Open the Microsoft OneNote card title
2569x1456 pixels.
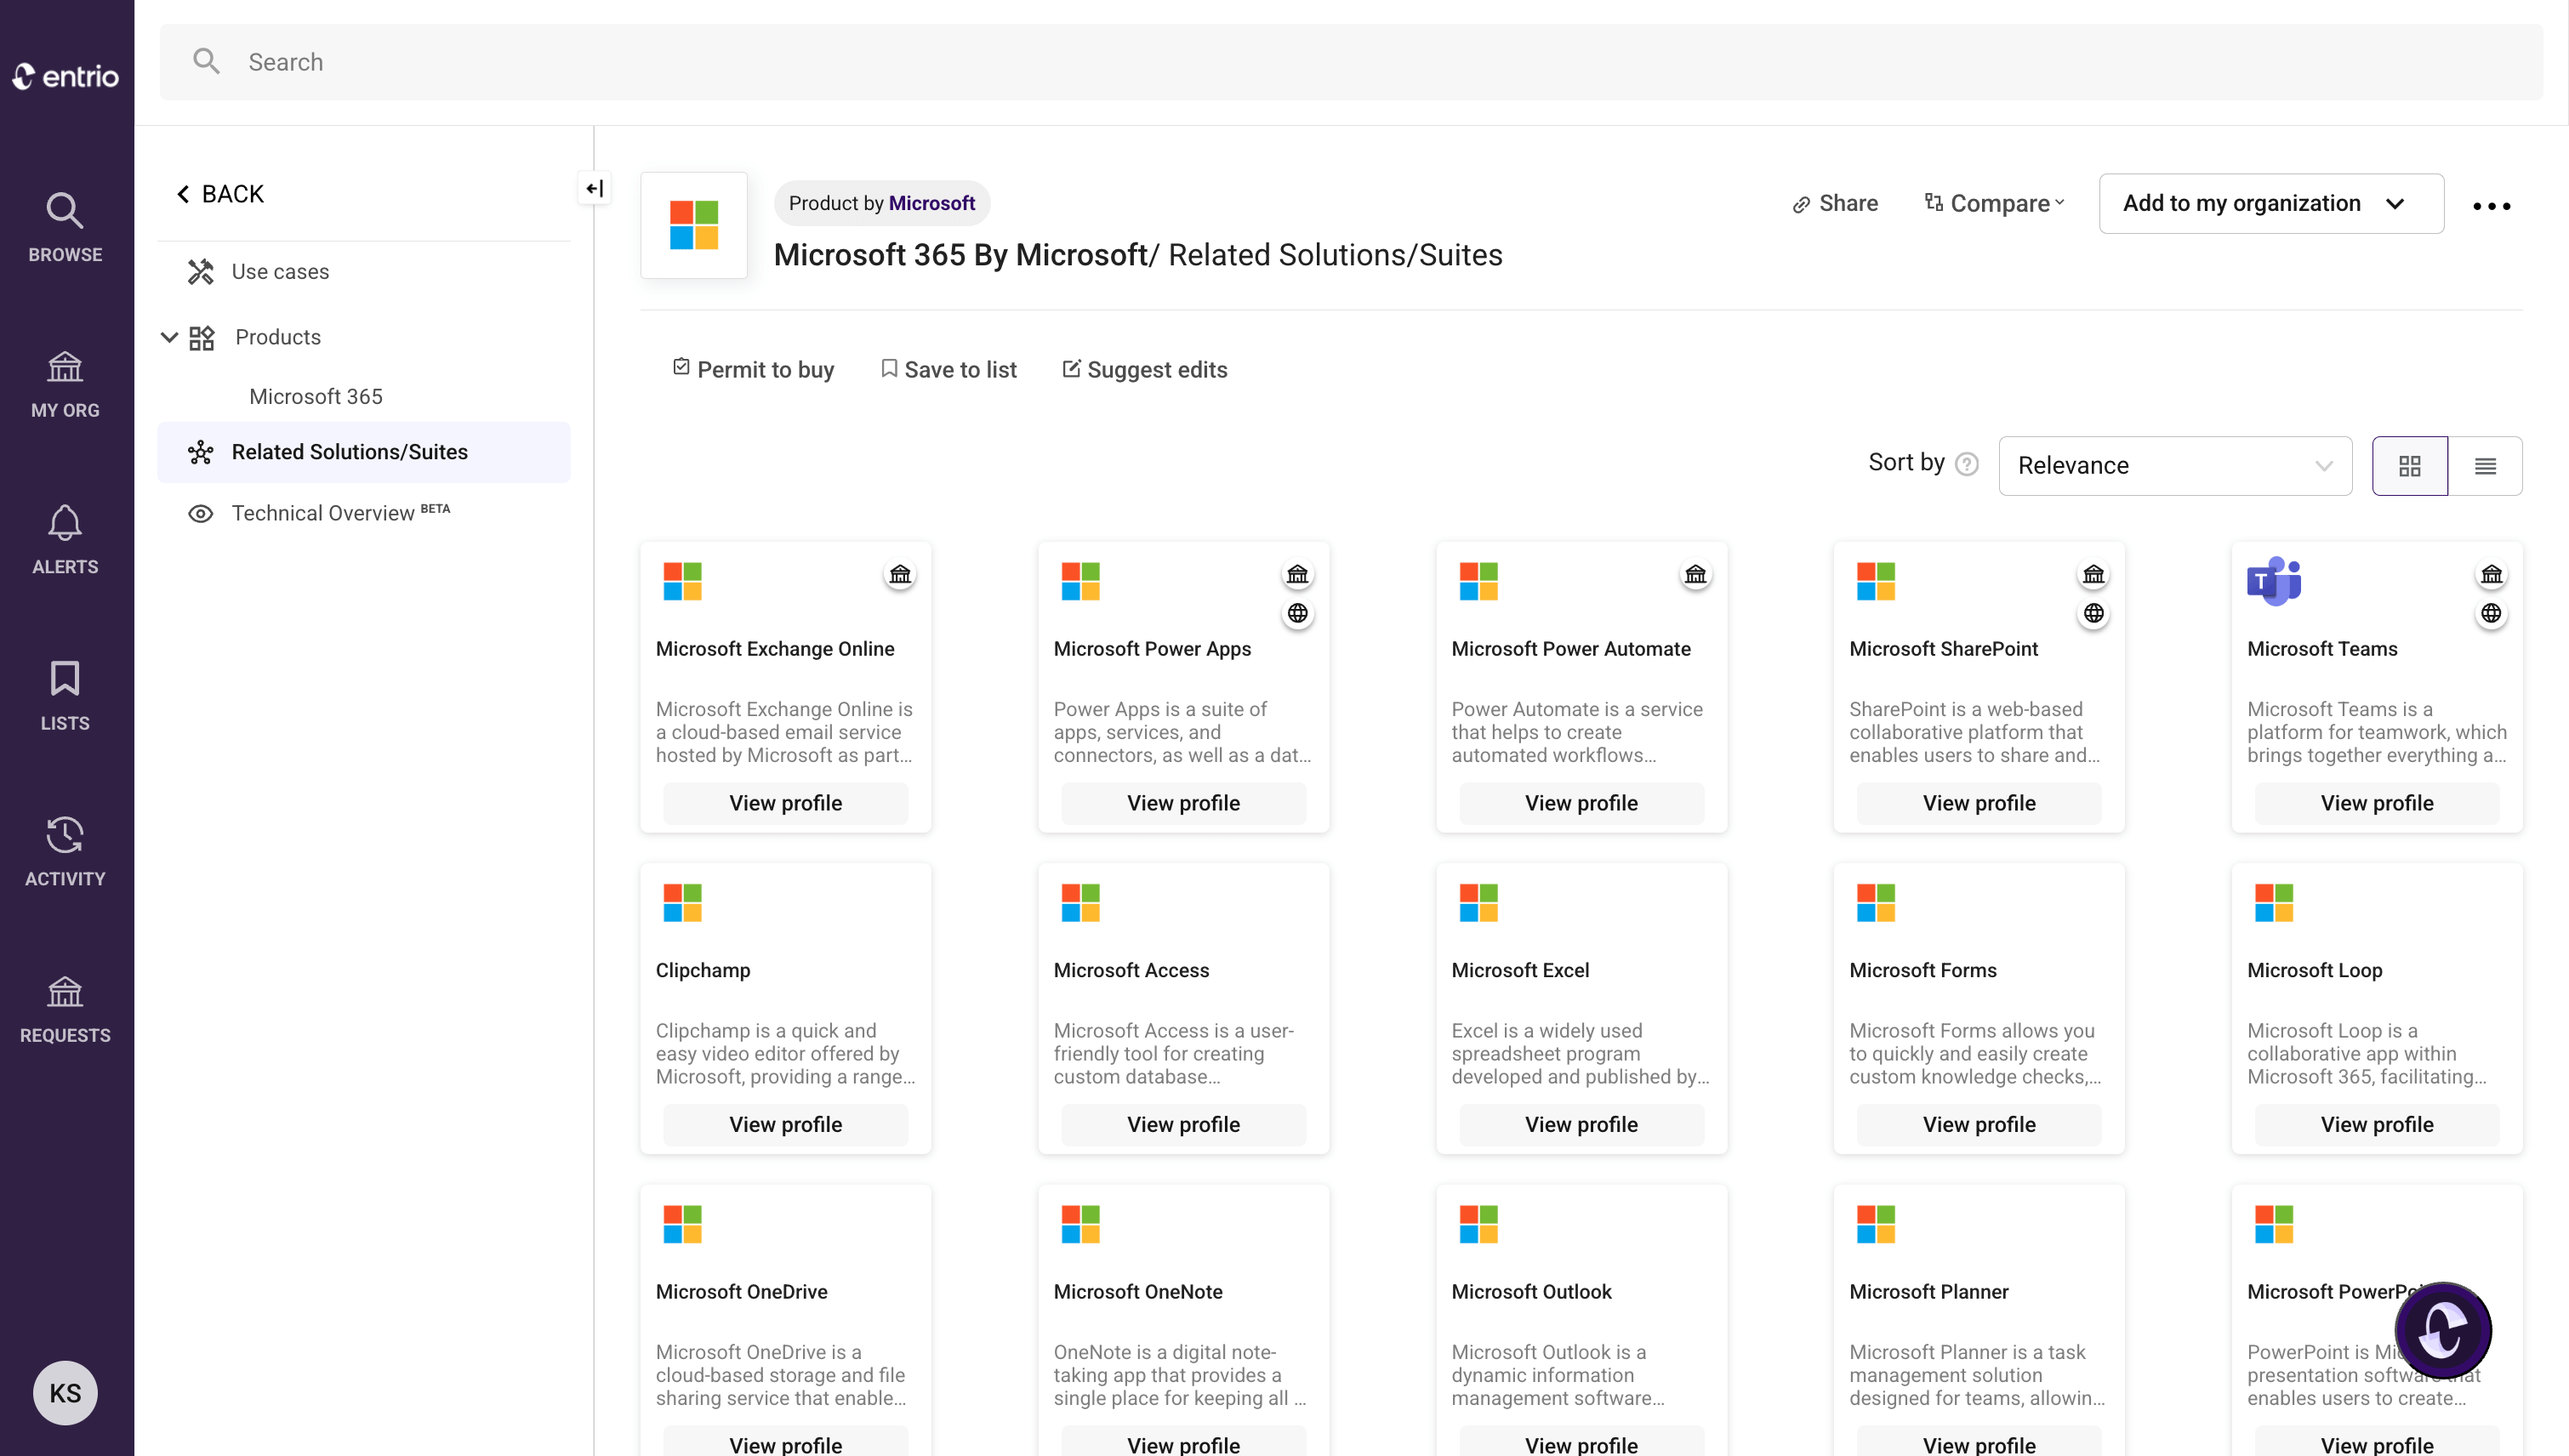coord(1138,1291)
